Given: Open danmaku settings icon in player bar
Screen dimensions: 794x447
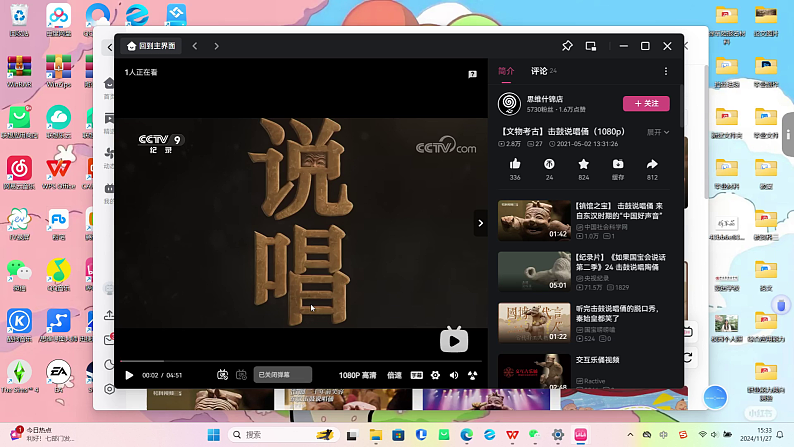Looking at the screenshot, I should (242, 375).
